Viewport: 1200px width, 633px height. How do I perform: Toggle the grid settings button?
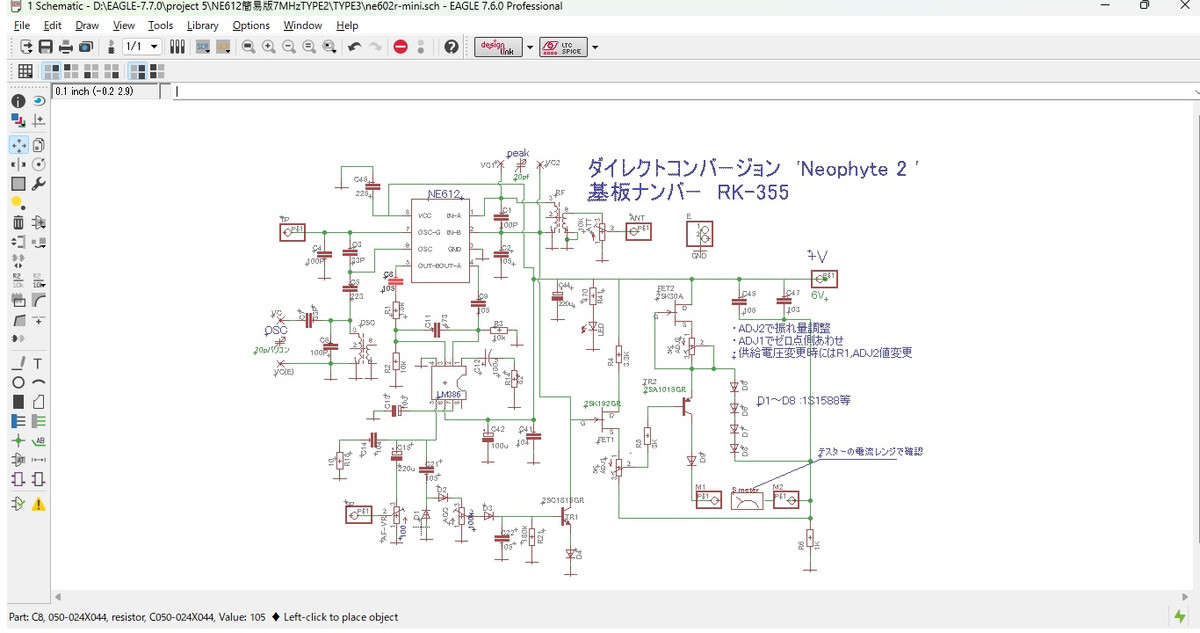coord(25,71)
